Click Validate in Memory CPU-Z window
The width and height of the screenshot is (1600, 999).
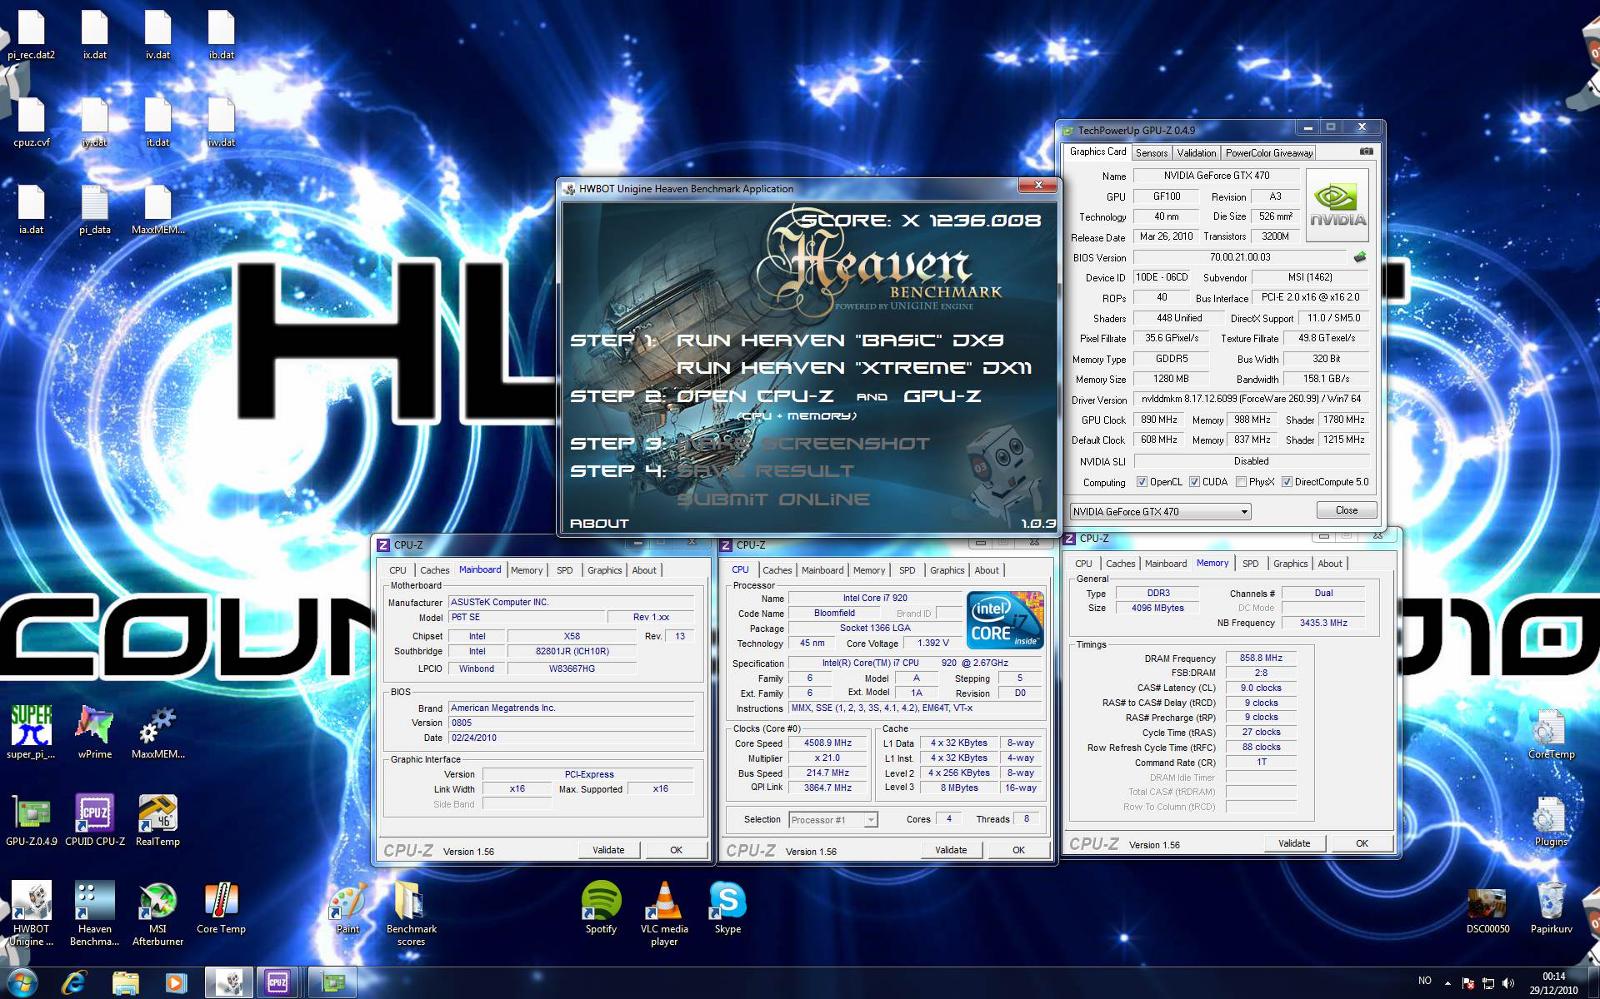pos(1294,843)
